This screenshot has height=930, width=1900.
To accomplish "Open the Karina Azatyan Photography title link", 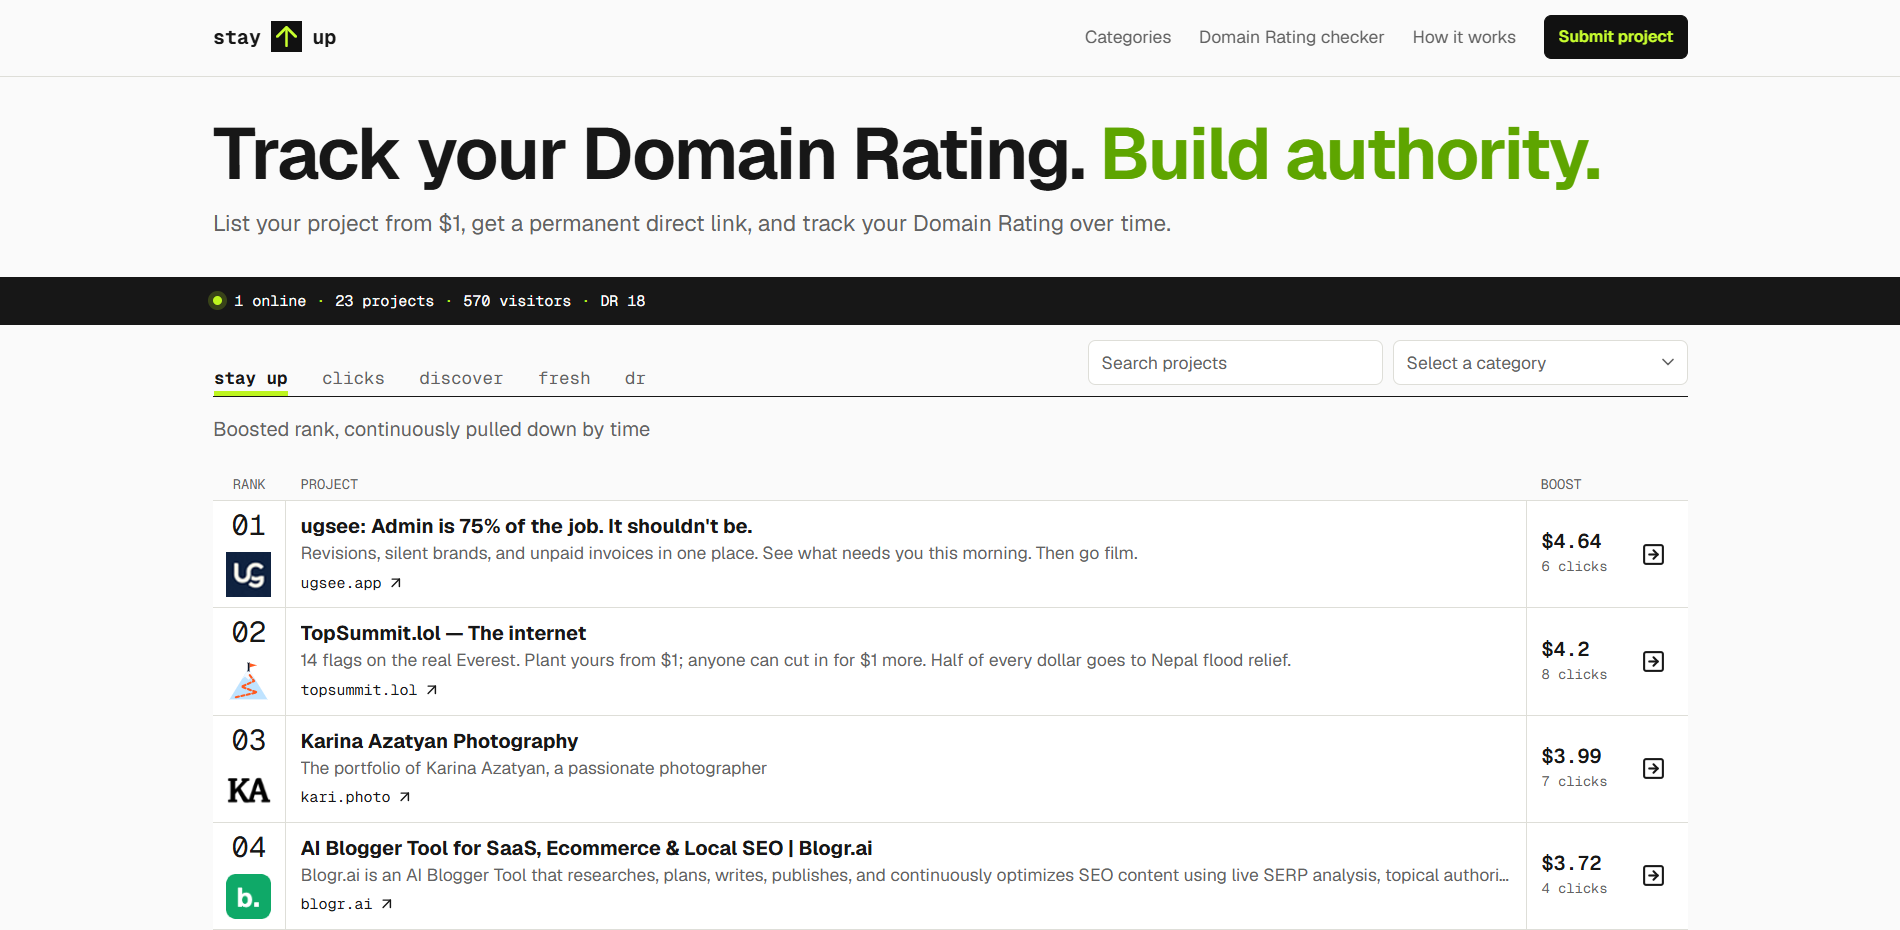I will click(439, 741).
